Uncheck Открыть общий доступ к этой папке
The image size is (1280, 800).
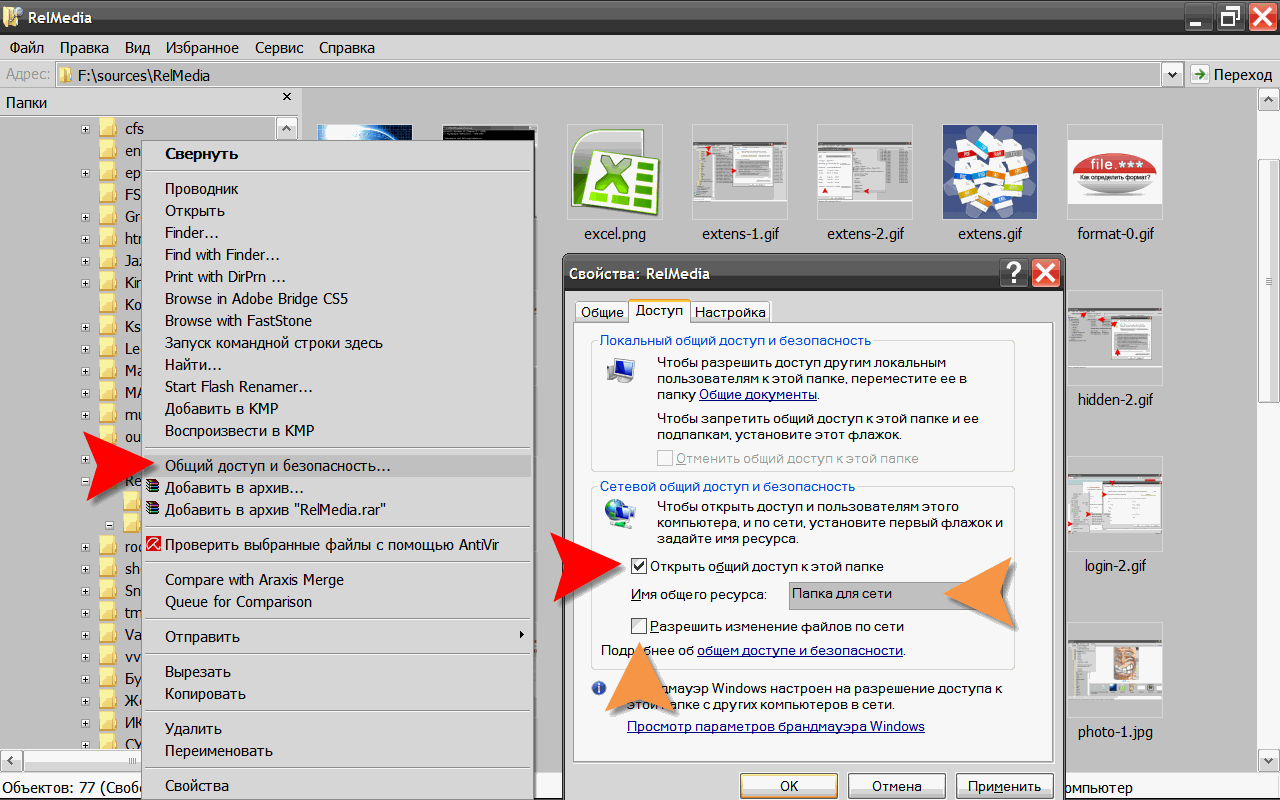[x=639, y=566]
